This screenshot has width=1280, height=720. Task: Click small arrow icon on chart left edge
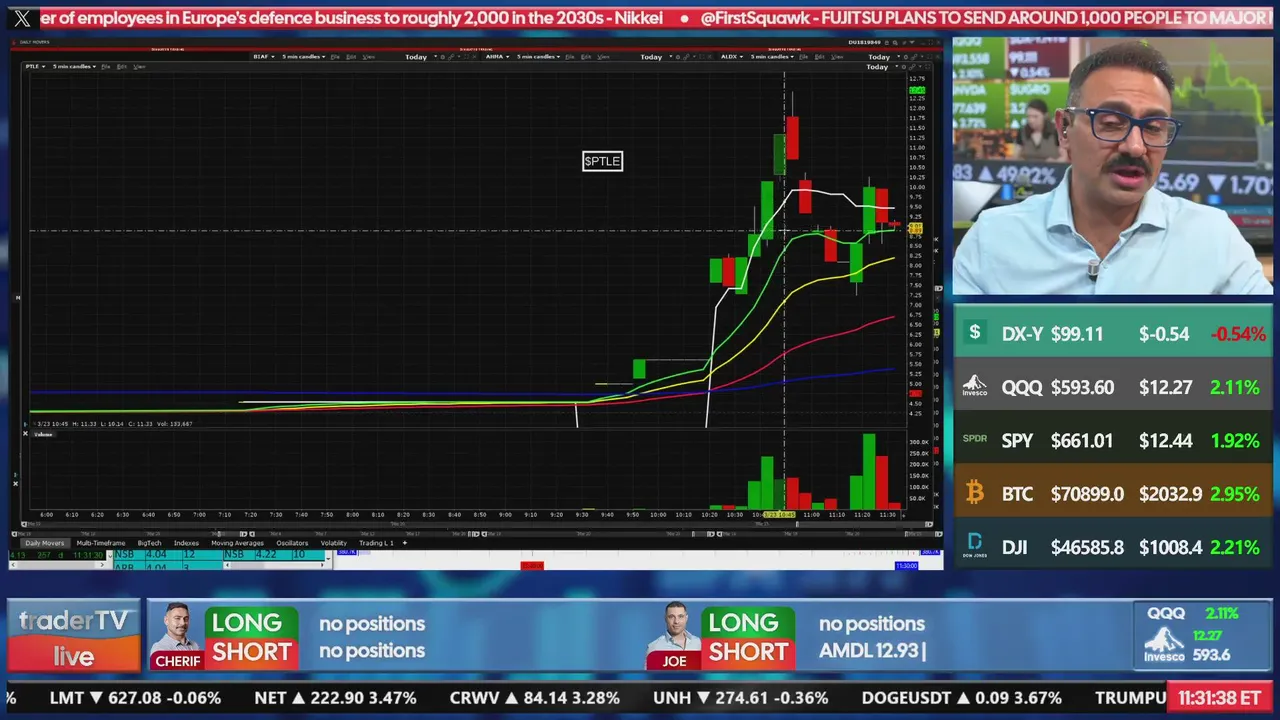tap(16, 298)
